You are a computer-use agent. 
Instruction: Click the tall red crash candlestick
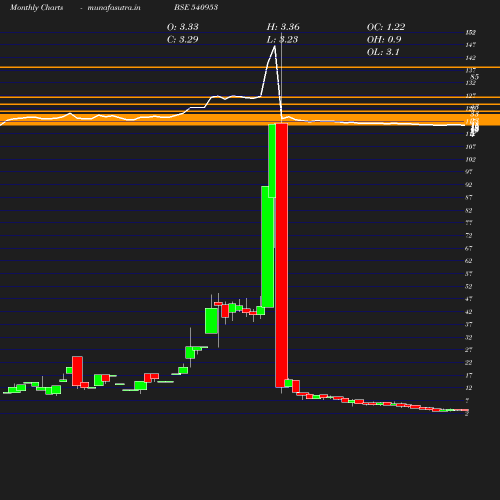[282, 255]
